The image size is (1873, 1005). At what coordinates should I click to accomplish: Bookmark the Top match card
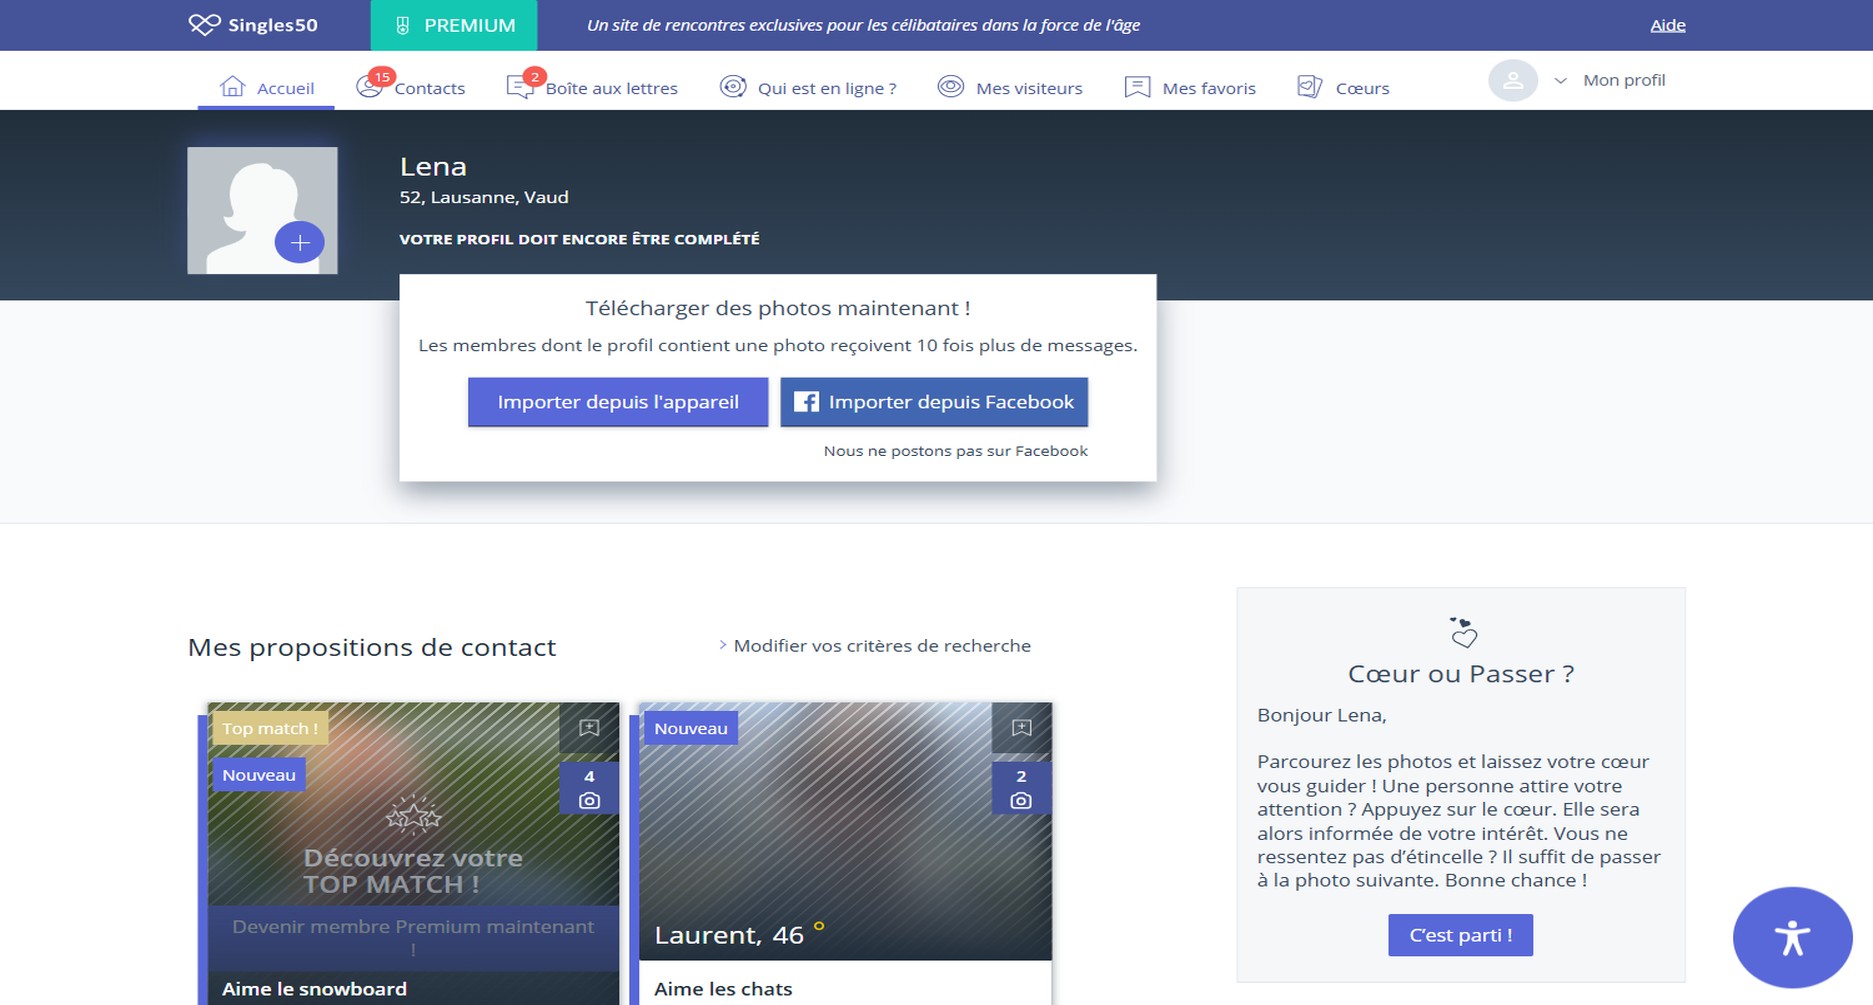589,728
